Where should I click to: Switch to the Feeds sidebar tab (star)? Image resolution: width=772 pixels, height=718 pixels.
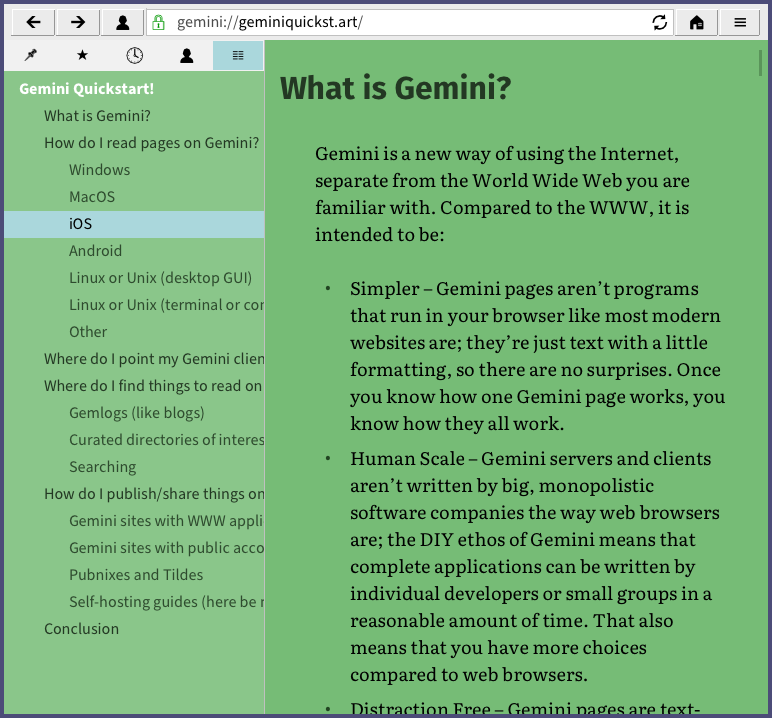[82, 56]
